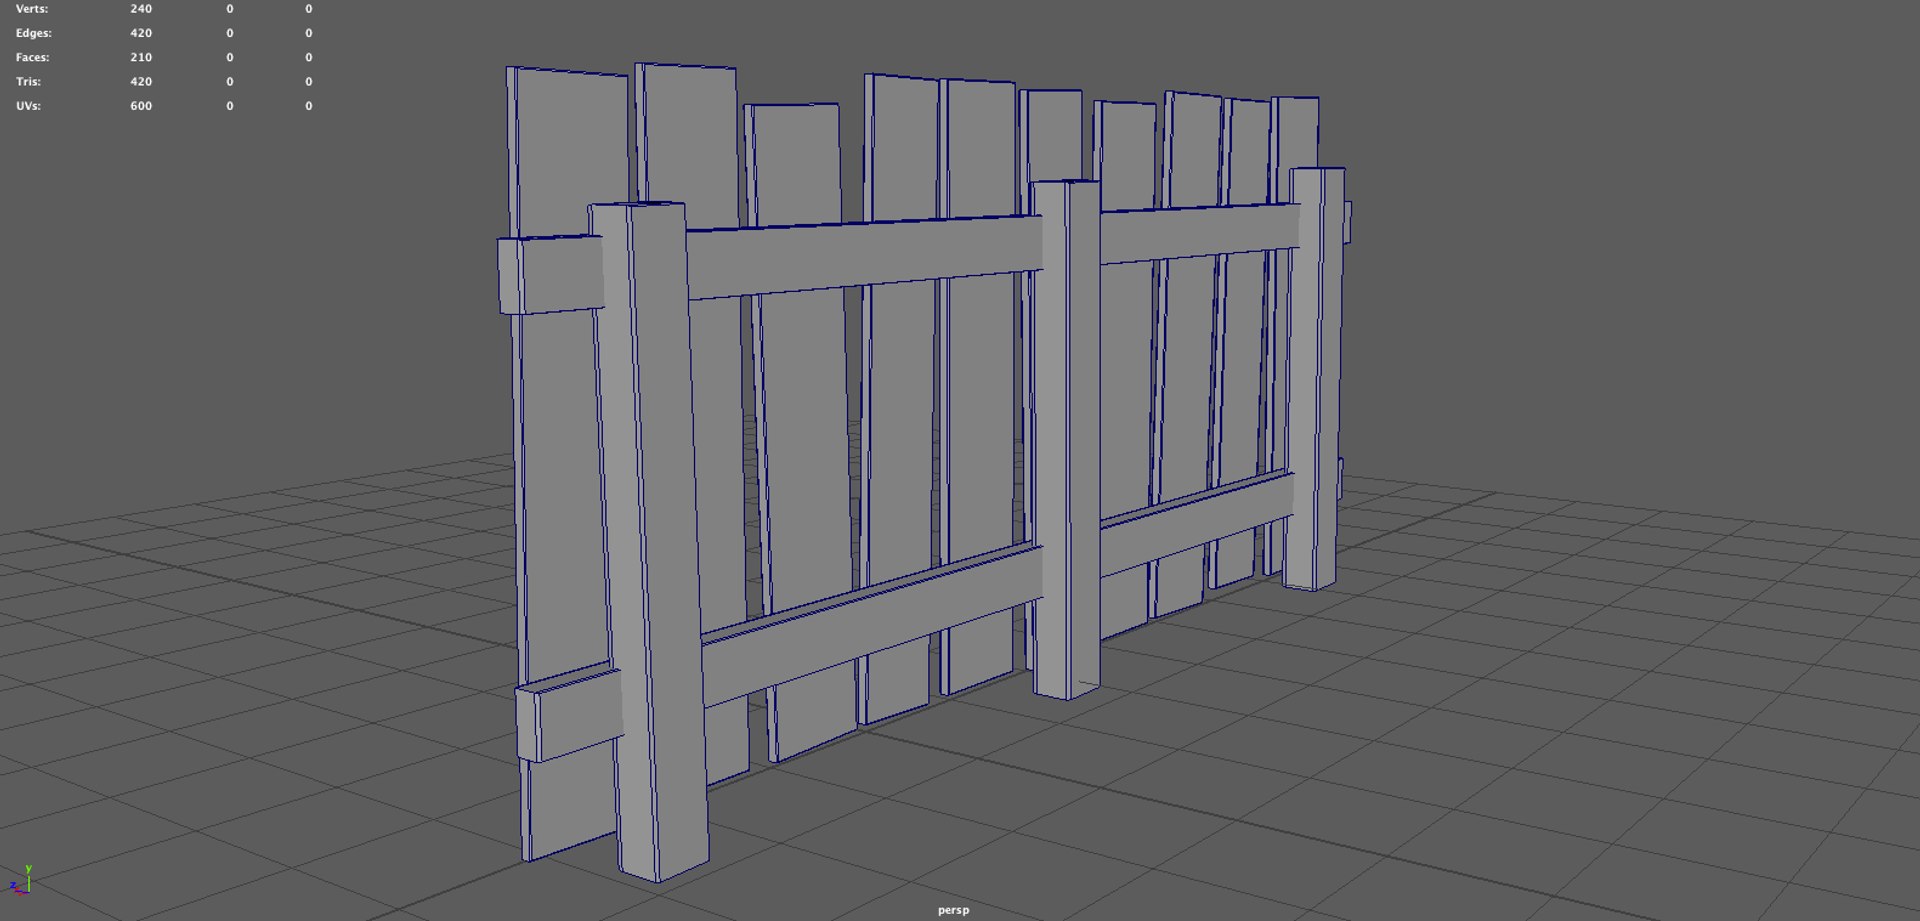The height and width of the screenshot is (921, 1920).
Task: Click the Verts: label in heads-up display
Action: [x=32, y=9]
